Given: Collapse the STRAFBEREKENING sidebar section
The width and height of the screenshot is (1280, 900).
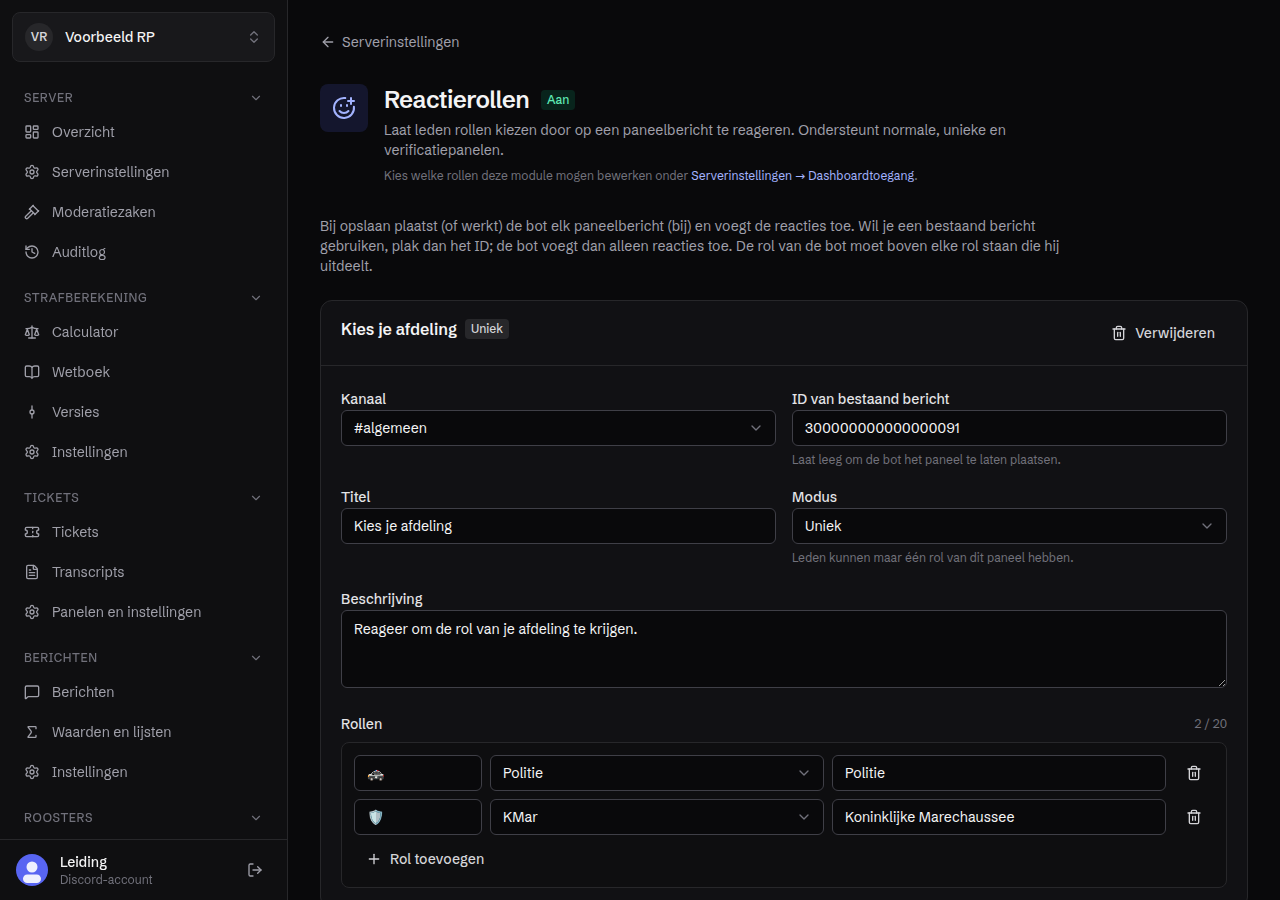Looking at the screenshot, I should click(x=256, y=298).
